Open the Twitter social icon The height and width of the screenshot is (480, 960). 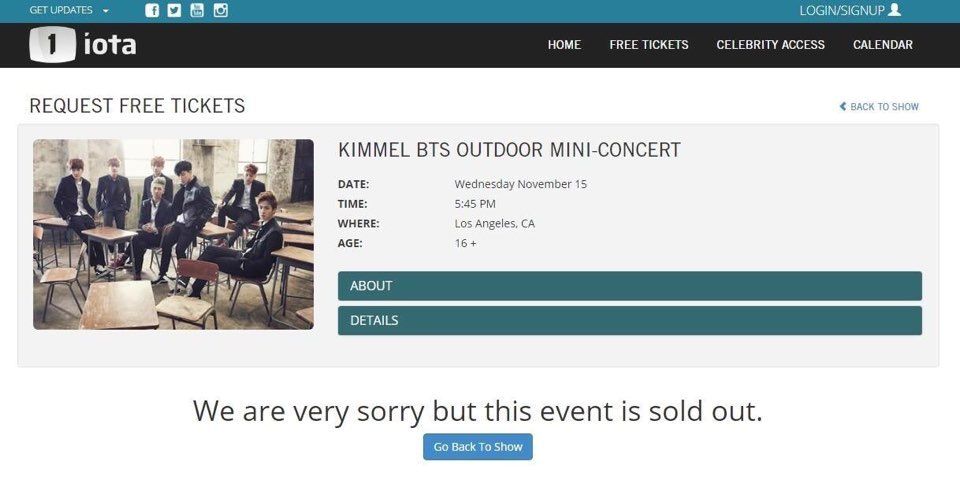tap(174, 10)
